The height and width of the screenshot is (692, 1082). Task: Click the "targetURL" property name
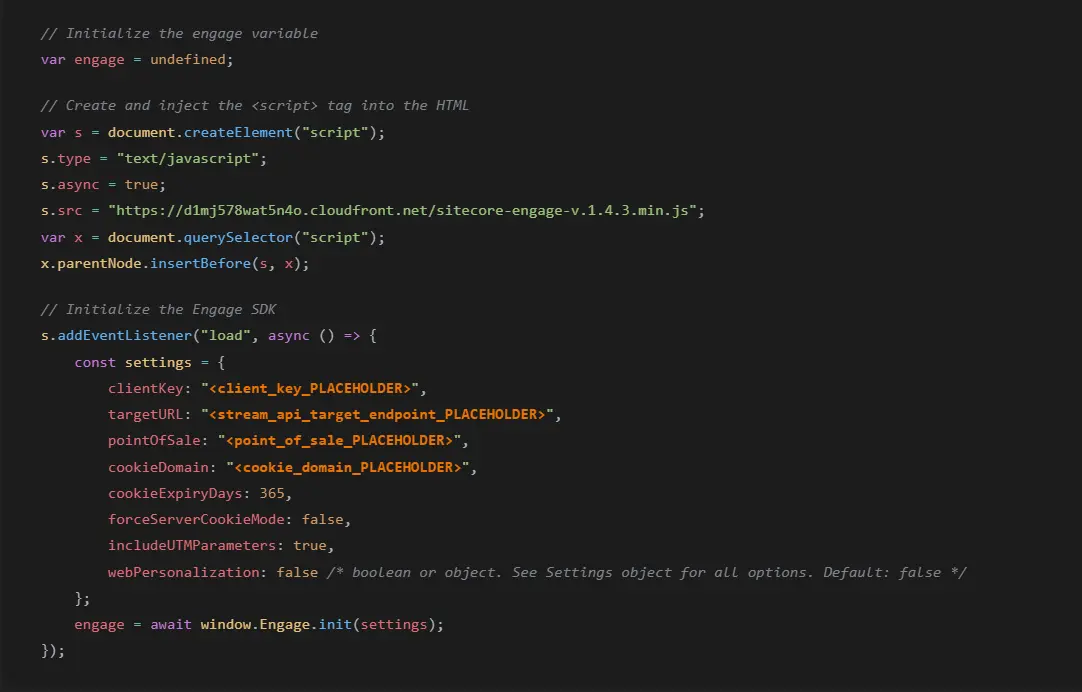(x=146, y=415)
